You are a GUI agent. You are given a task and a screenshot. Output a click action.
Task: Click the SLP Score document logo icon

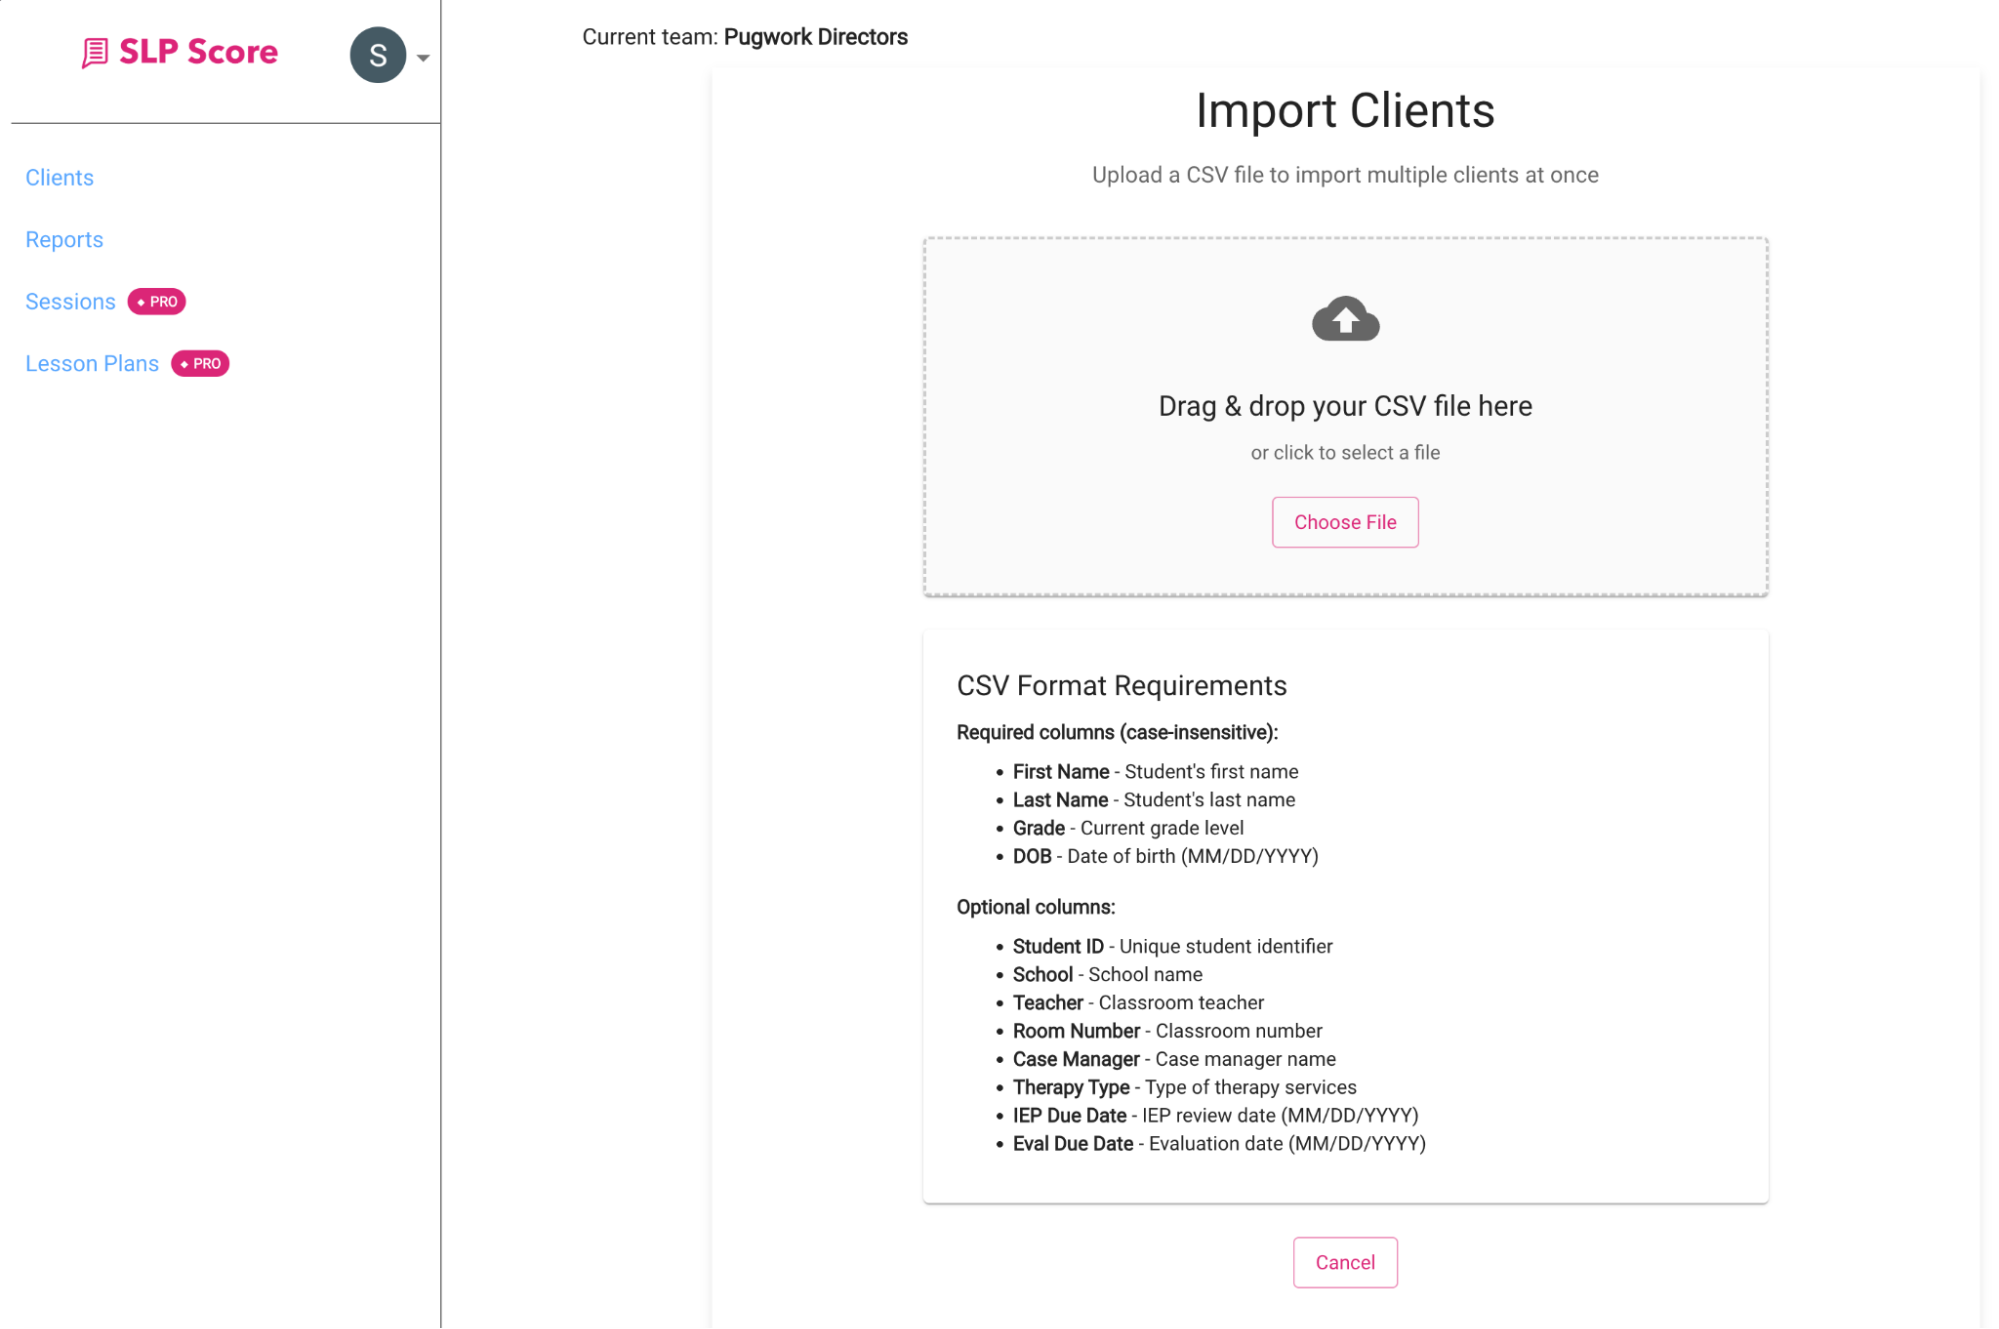click(x=94, y=52)
